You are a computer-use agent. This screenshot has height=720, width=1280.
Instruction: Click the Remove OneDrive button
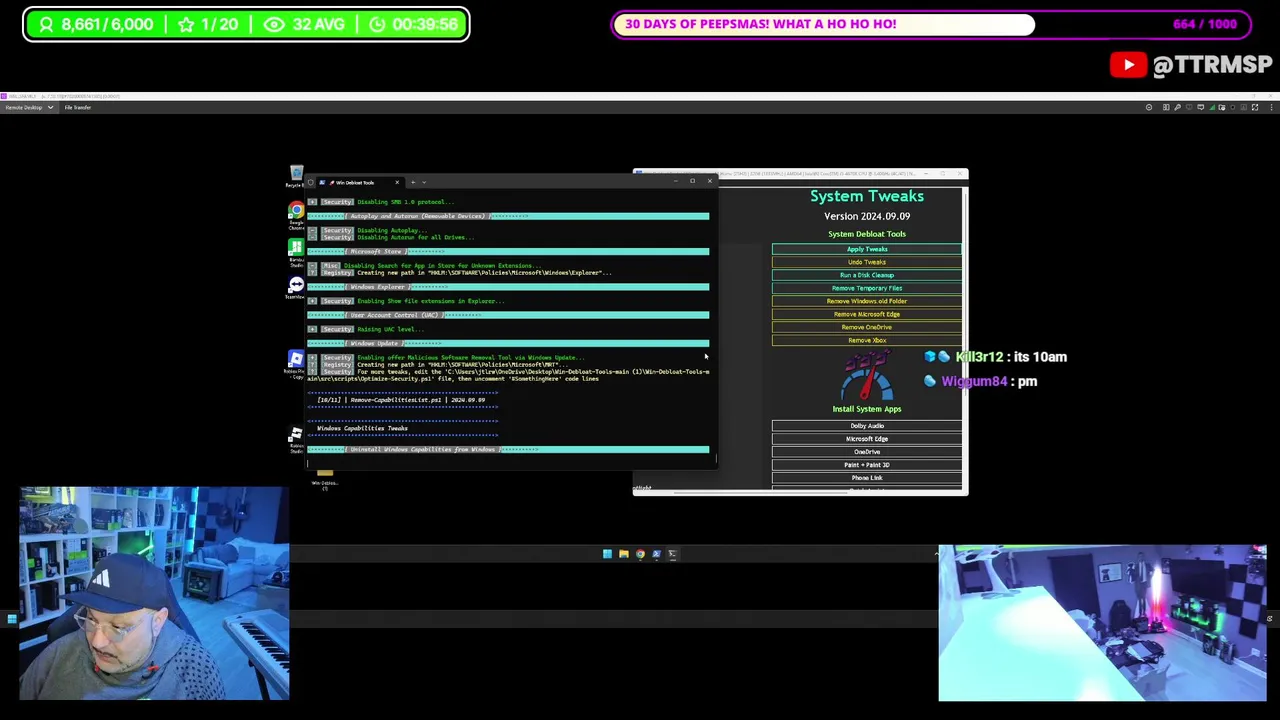tap(867, 327)
